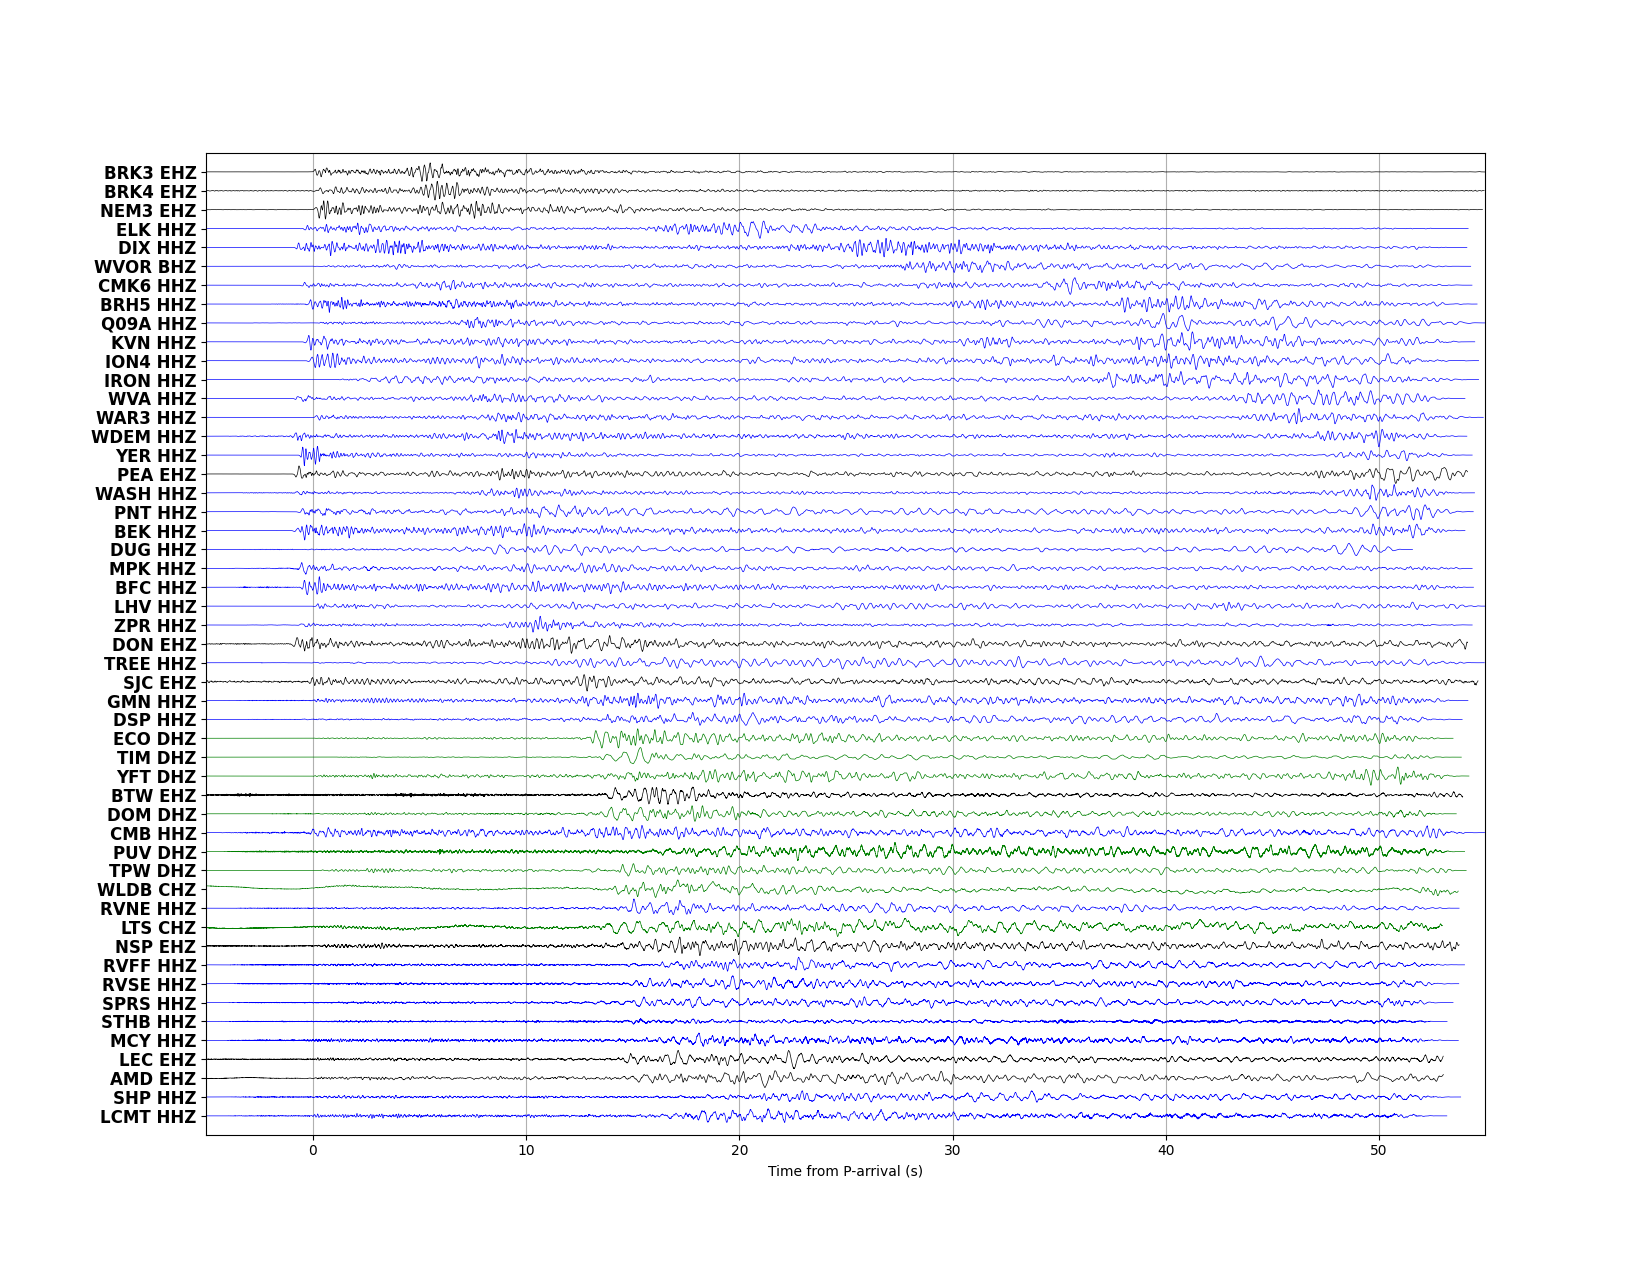Select the TREE HHZ station label
This screenshot has width=1650, height=1275.
150,664
